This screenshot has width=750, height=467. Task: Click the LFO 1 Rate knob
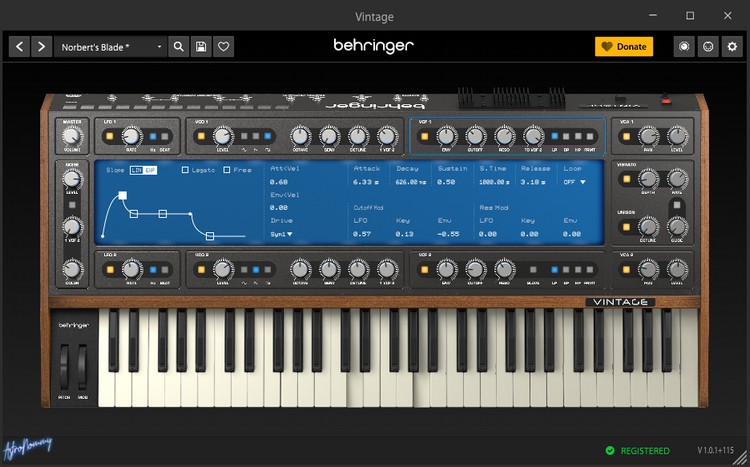click(131, 136)
